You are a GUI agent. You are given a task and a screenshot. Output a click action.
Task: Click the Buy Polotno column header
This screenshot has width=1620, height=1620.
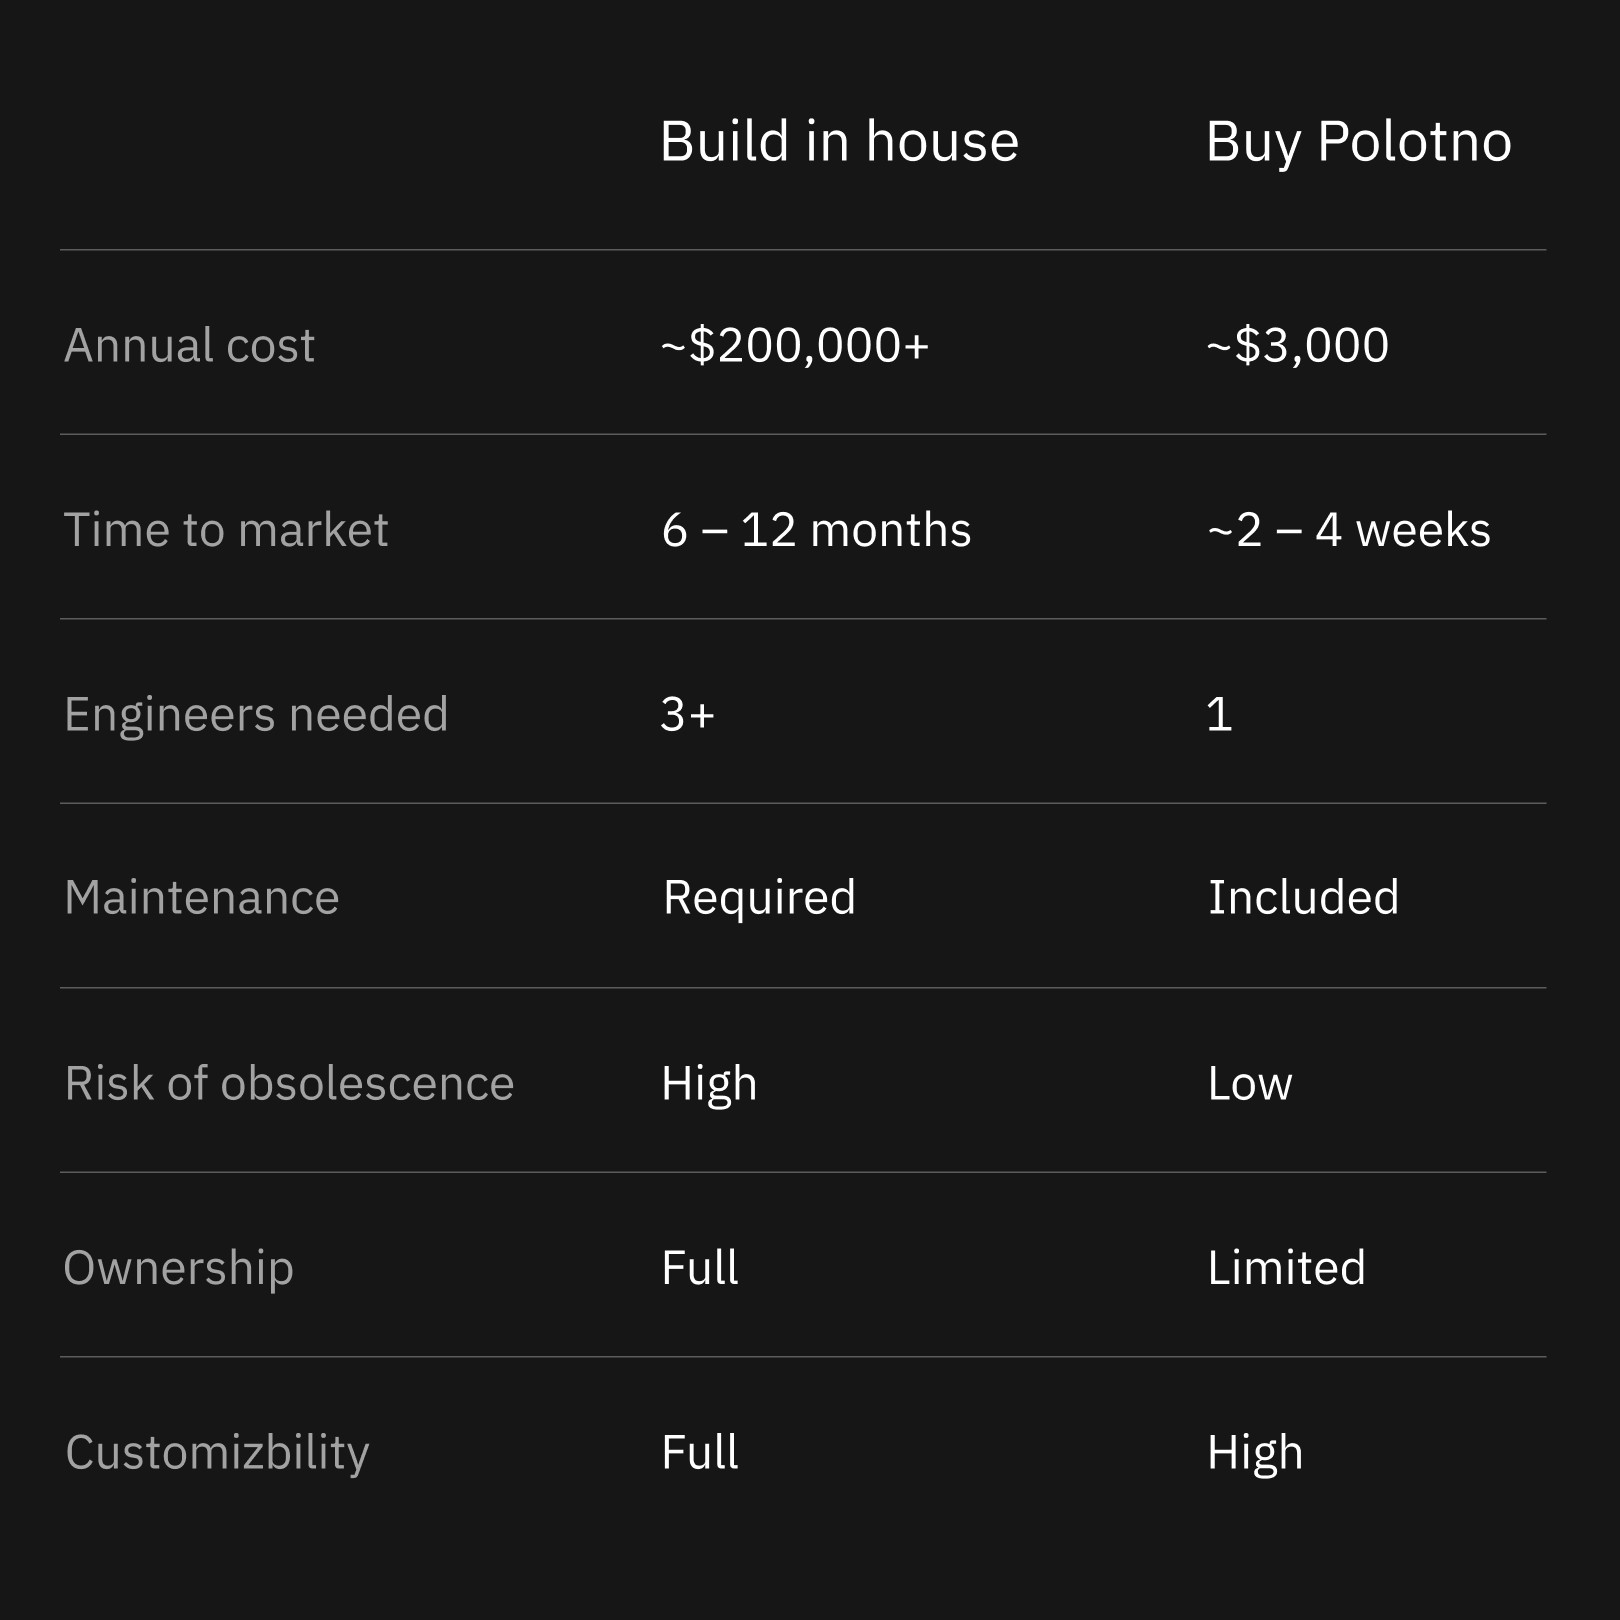pos(1358,143)
